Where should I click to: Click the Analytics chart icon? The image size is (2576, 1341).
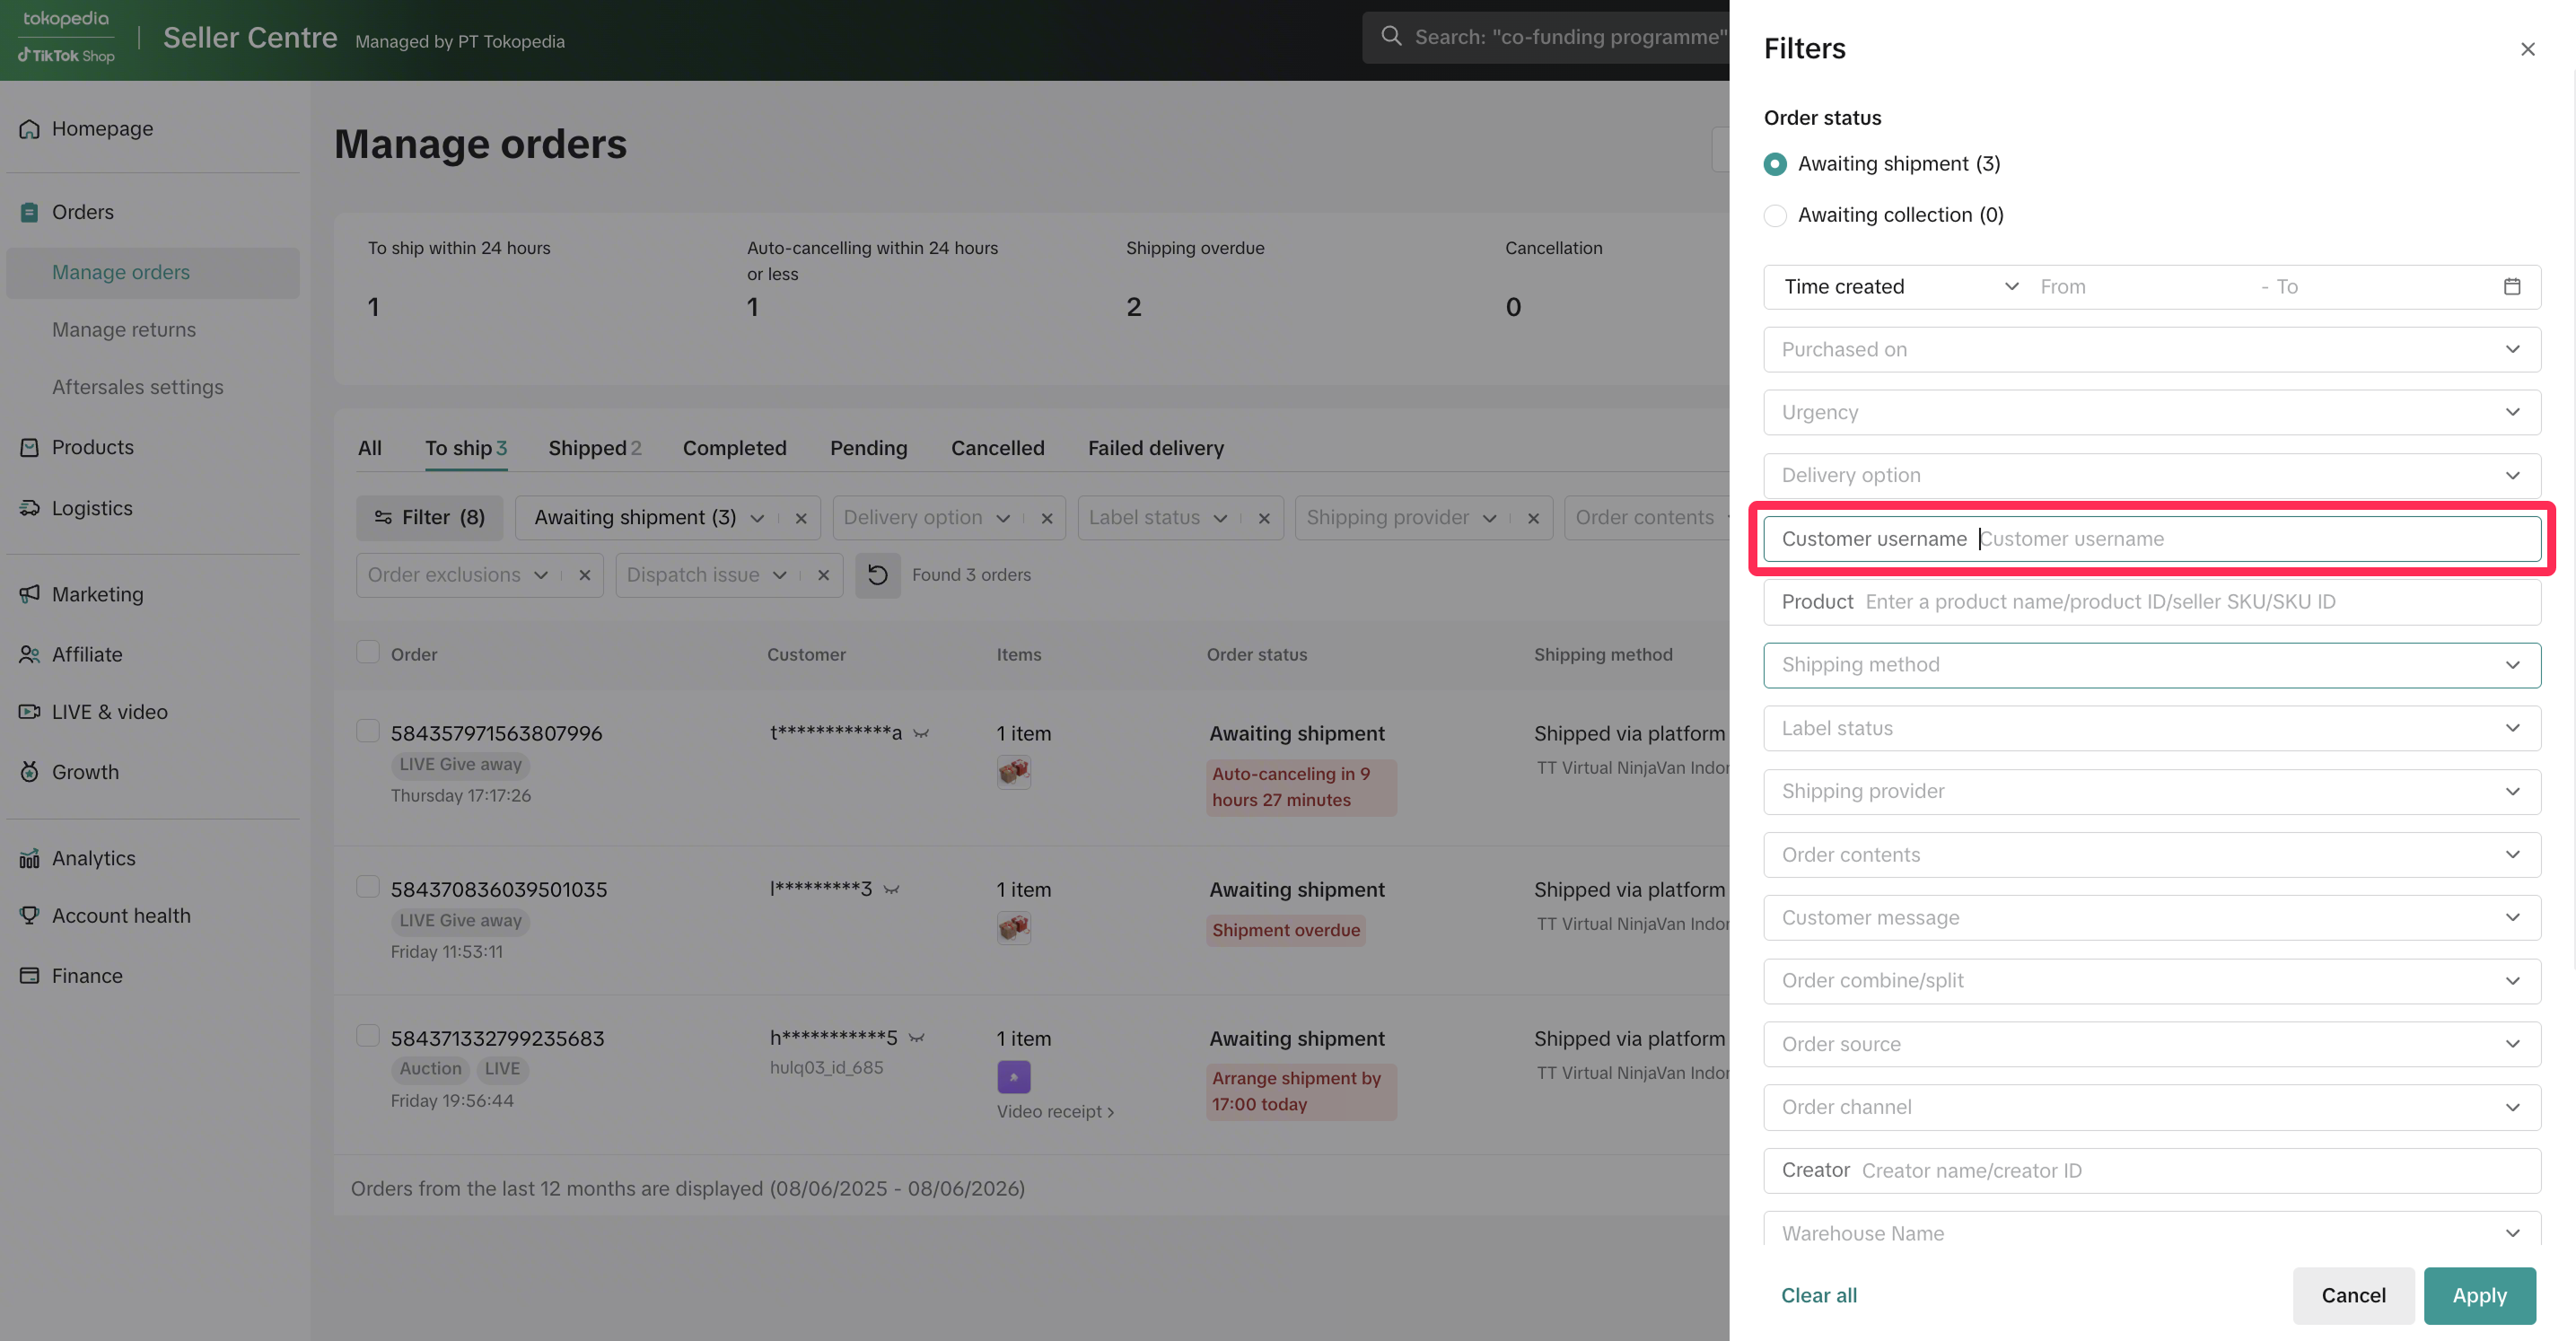[29, 858]
